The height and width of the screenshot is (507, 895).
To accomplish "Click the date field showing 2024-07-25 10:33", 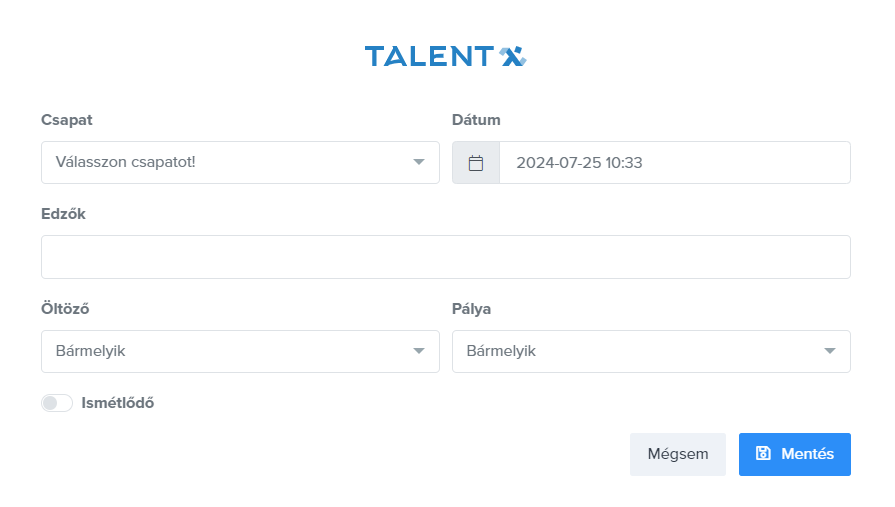I will (674, 163).
